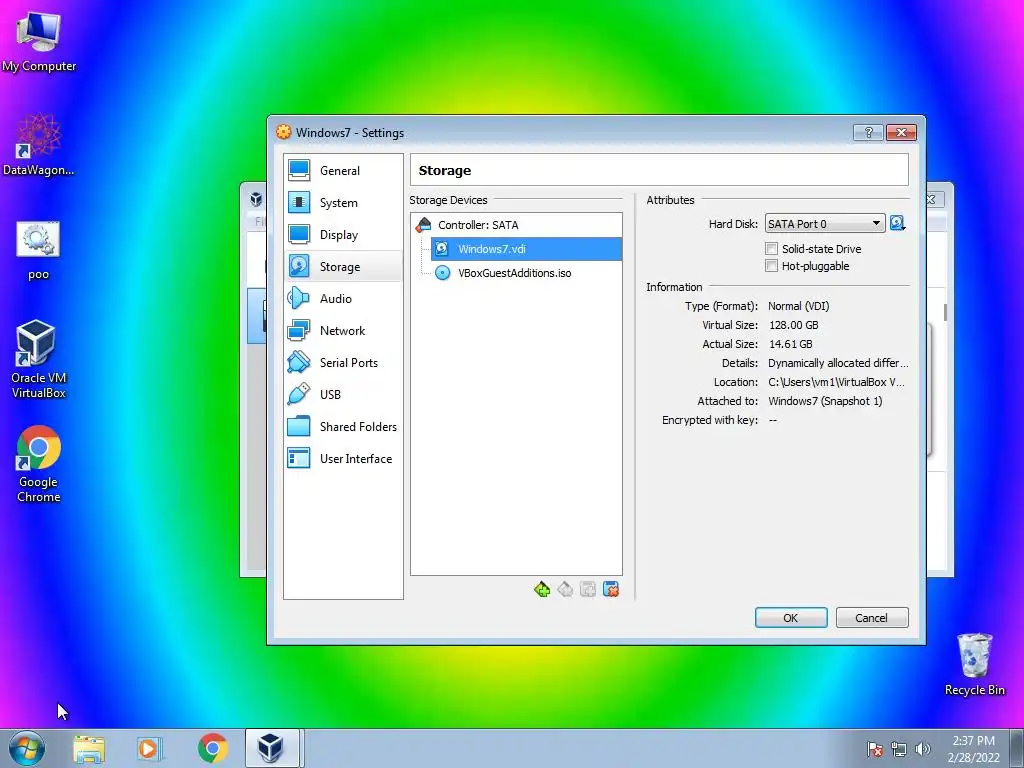Enable the Solid-state Drive checkbox

point(771,249)
